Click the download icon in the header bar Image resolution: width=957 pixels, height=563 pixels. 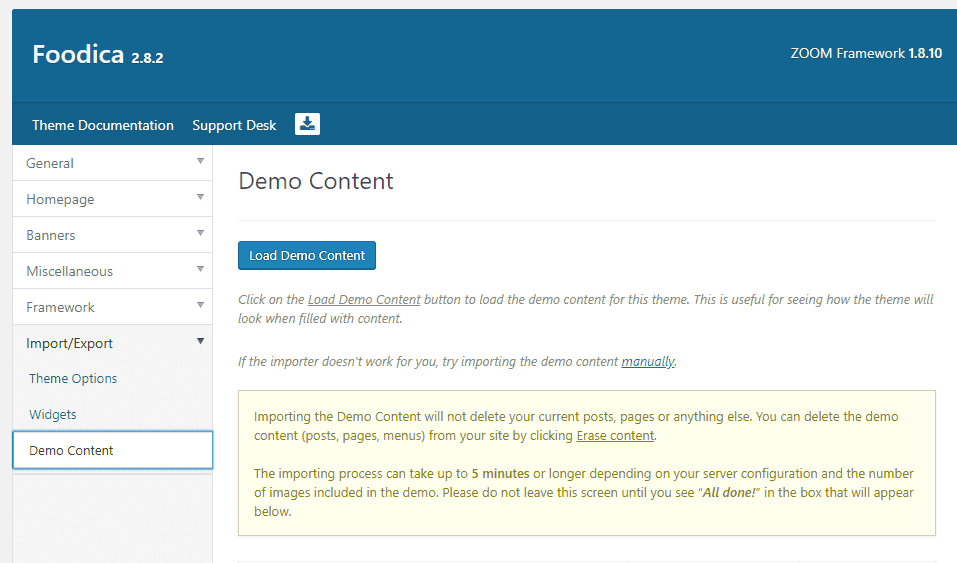point(307,124)
